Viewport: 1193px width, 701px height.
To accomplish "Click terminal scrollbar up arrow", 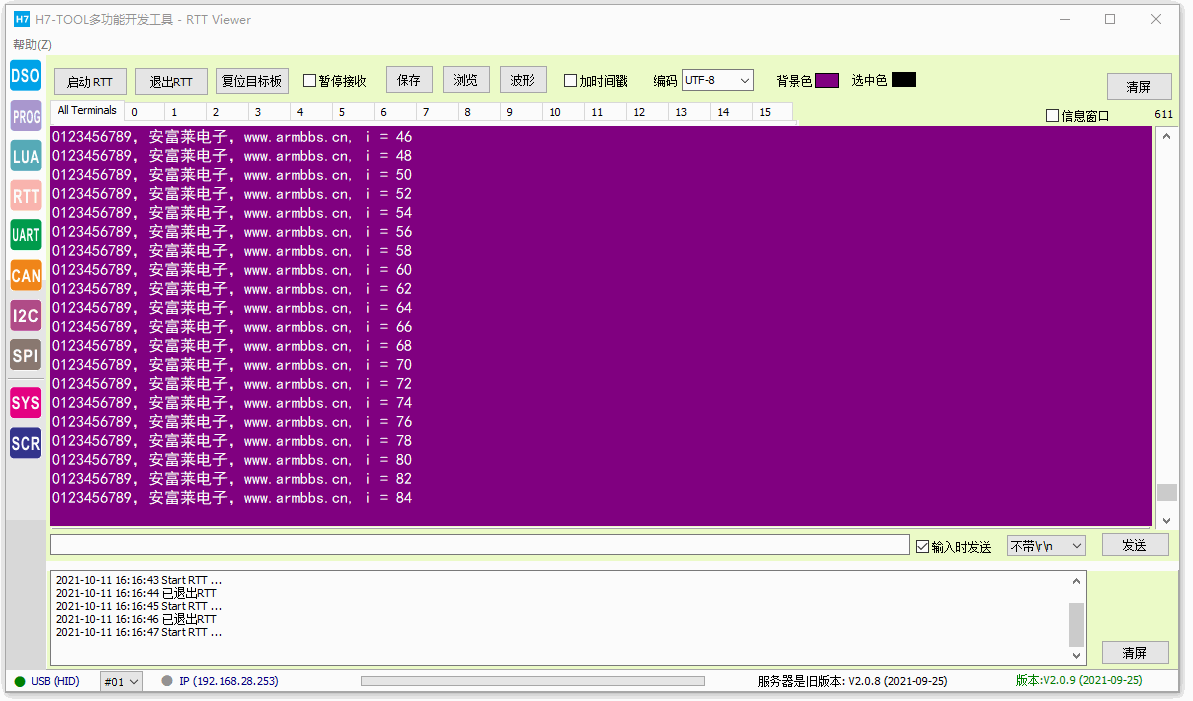I will click(x=1166, y=136).
